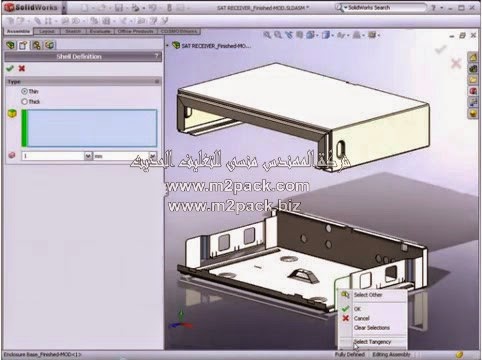Open the SolidWorks Search dropdown arrow
482x360 pixels.
[x=346, y=7]
